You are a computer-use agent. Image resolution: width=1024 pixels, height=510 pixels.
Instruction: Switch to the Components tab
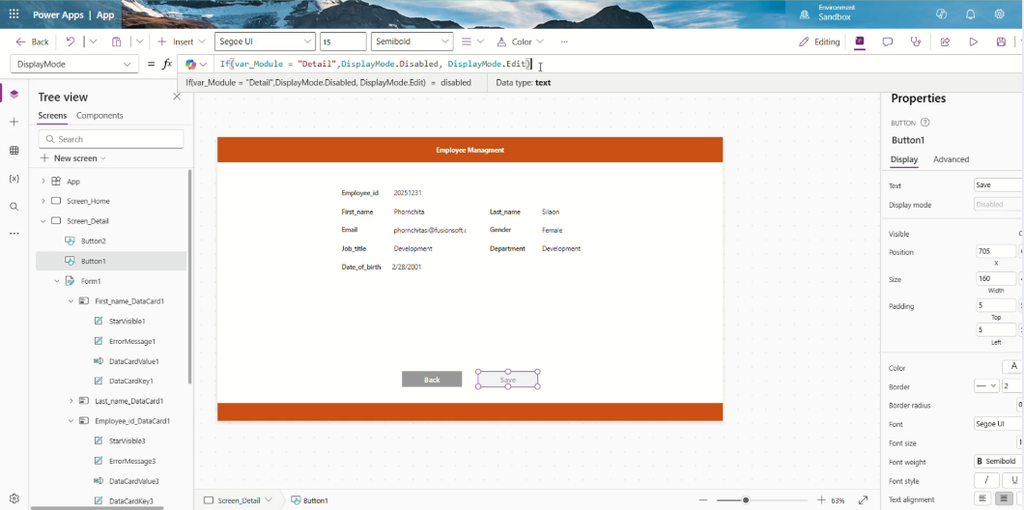click(100, 116)
